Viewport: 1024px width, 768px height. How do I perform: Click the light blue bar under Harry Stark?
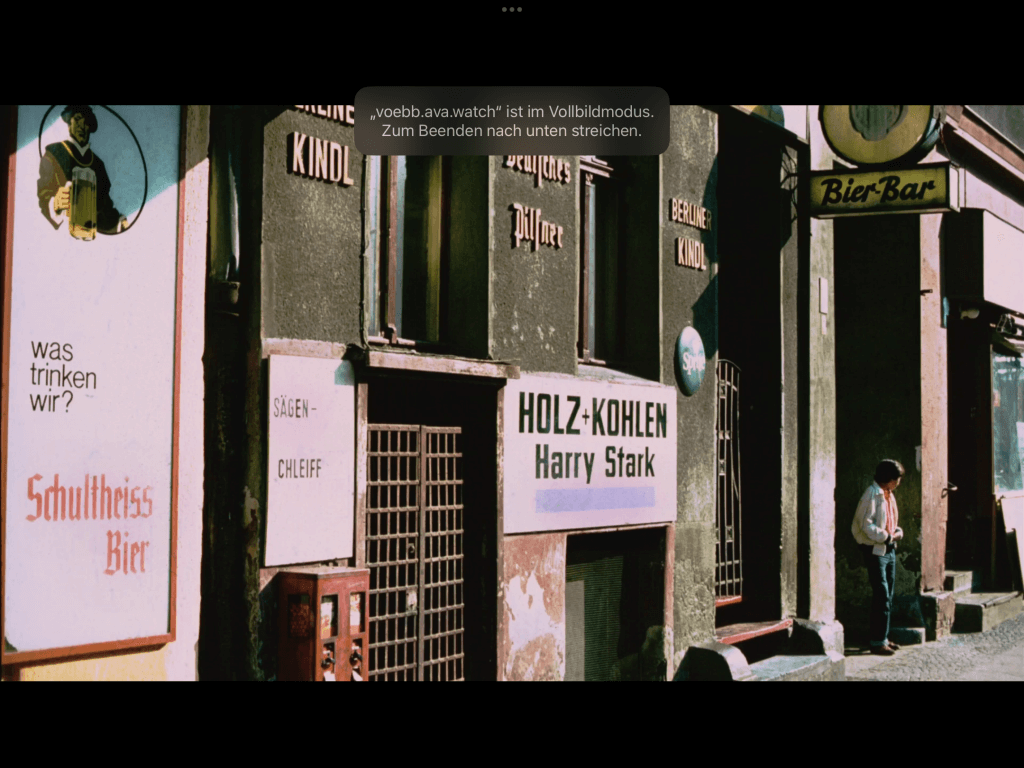pos(594,499)
